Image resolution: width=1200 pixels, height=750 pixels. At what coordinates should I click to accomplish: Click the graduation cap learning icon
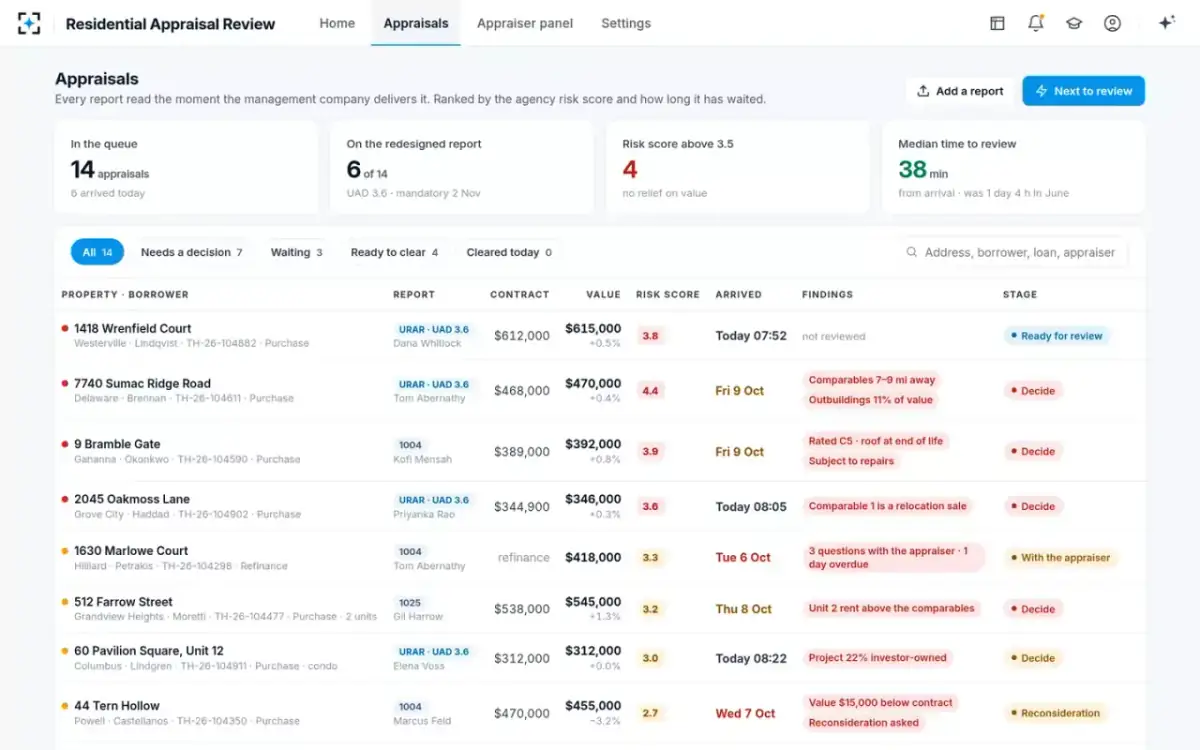click(1074, 23)
